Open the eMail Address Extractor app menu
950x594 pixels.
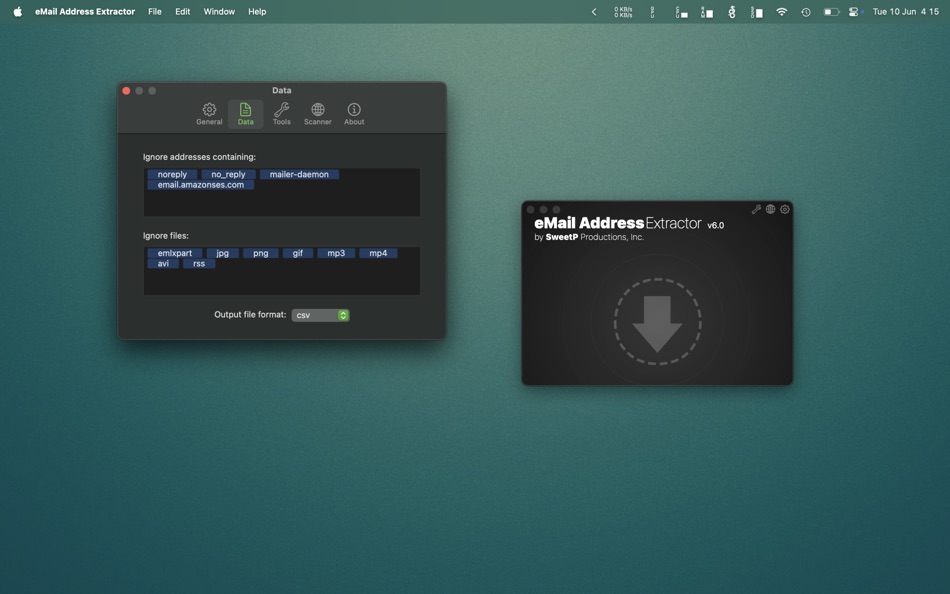(85, 12)
